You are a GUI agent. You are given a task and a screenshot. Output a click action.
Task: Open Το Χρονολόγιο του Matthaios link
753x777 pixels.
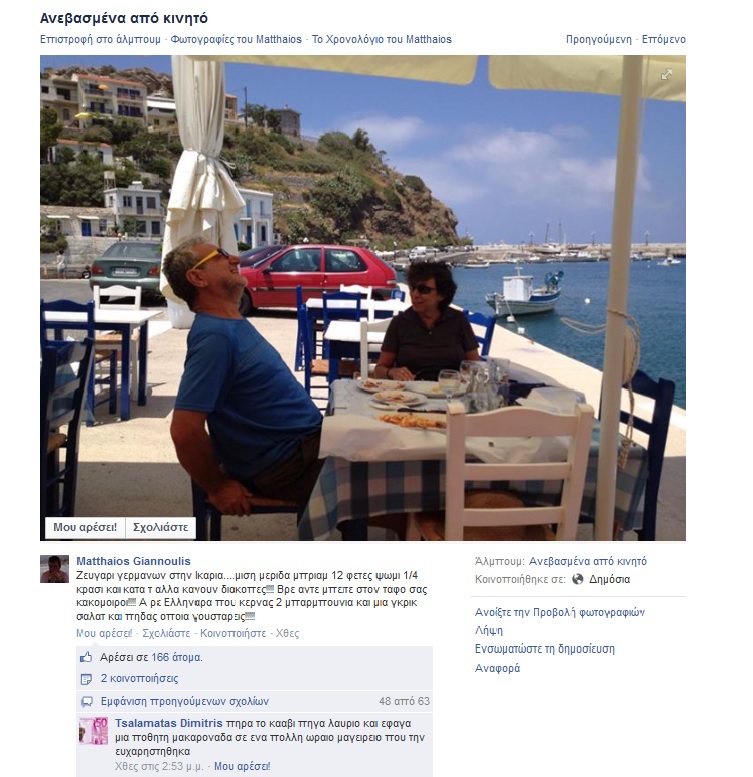point(381,39)
